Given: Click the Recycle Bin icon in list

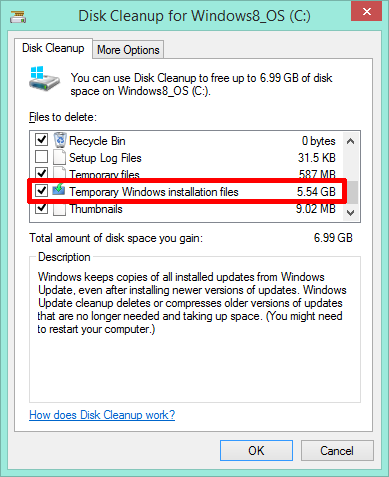Looking at the screenshot, I should (x=60, y=140).
